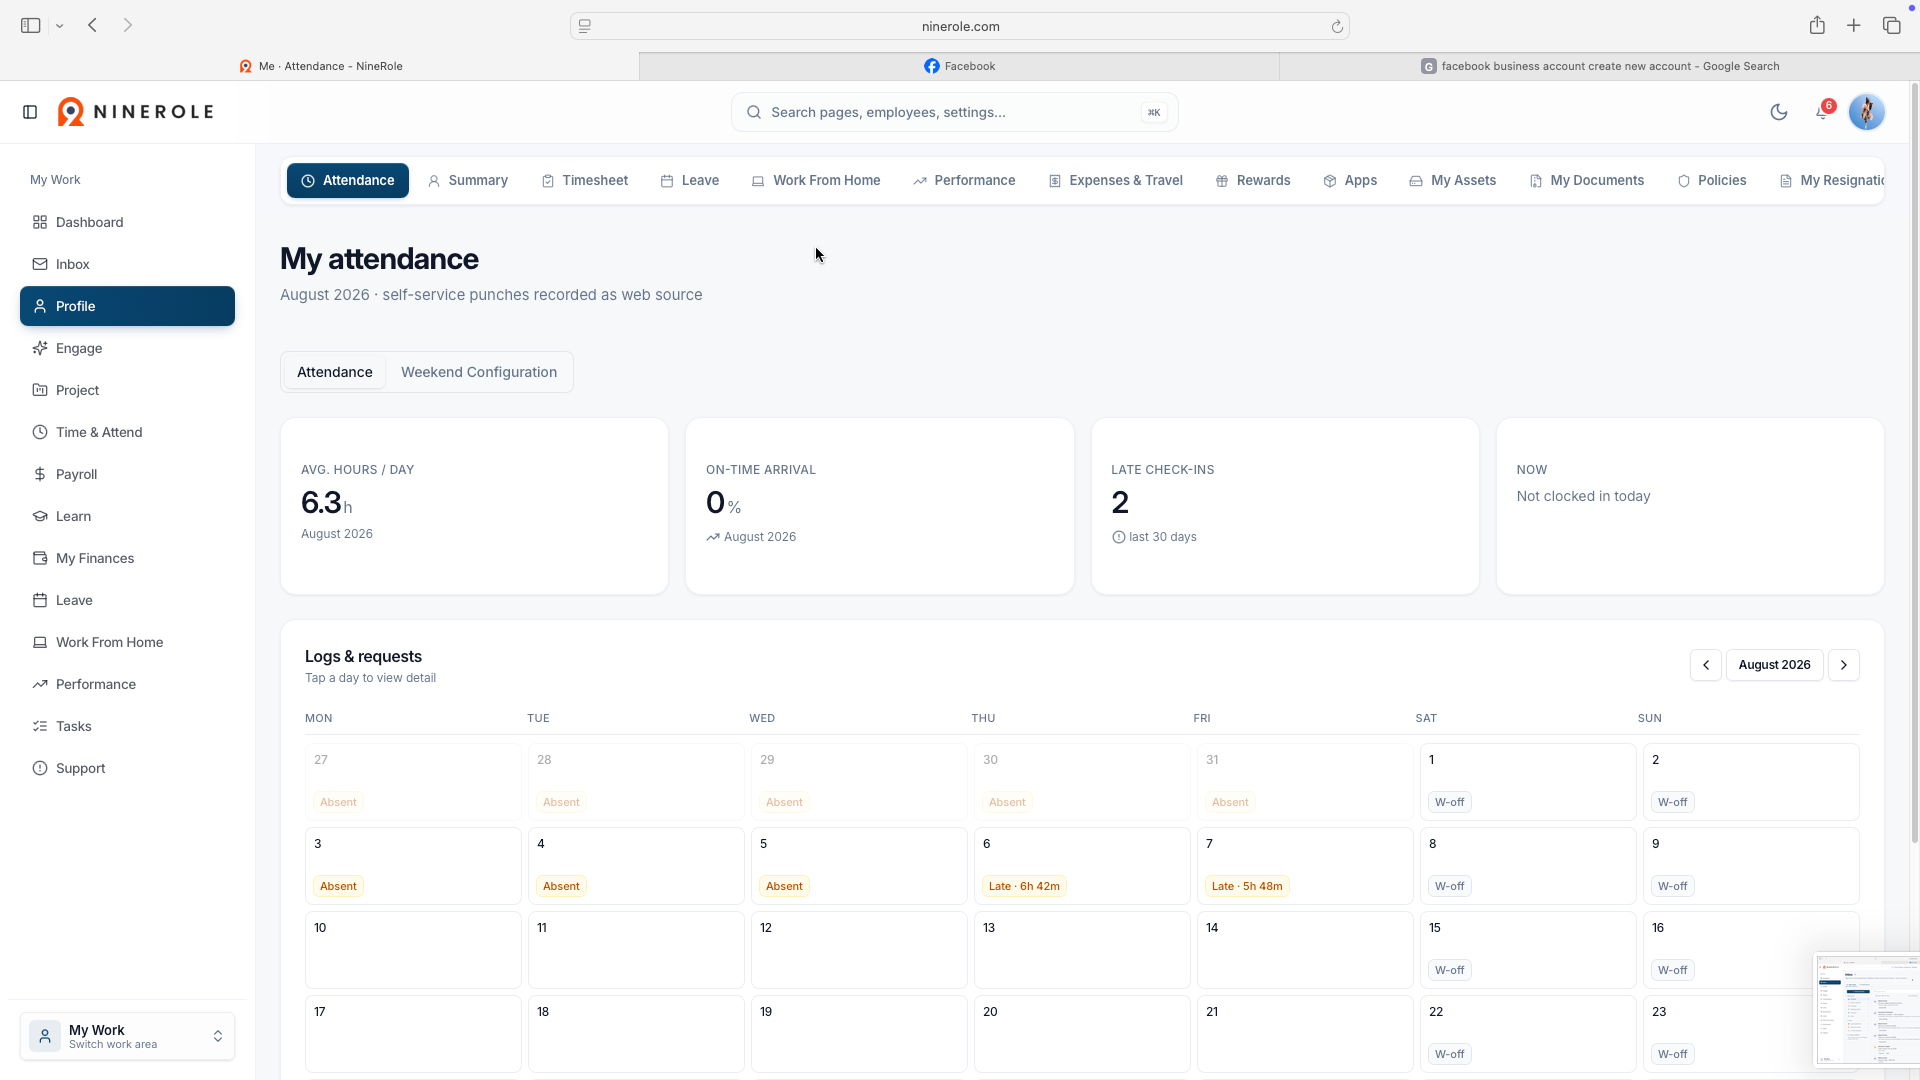
Task: Go to next month in calendar
Action: [x=1843, y=665]
